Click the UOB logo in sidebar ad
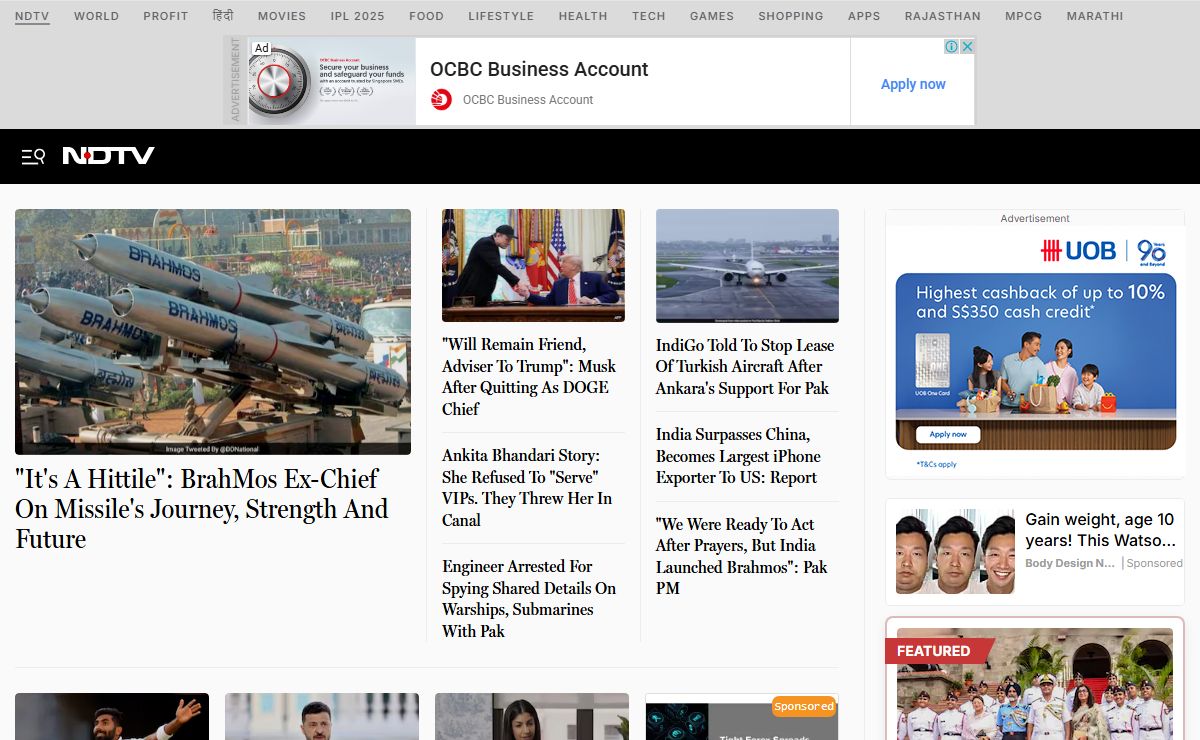Image resolution: width=1200 pixels, height=740 pixels. [x=1078, y=250]
